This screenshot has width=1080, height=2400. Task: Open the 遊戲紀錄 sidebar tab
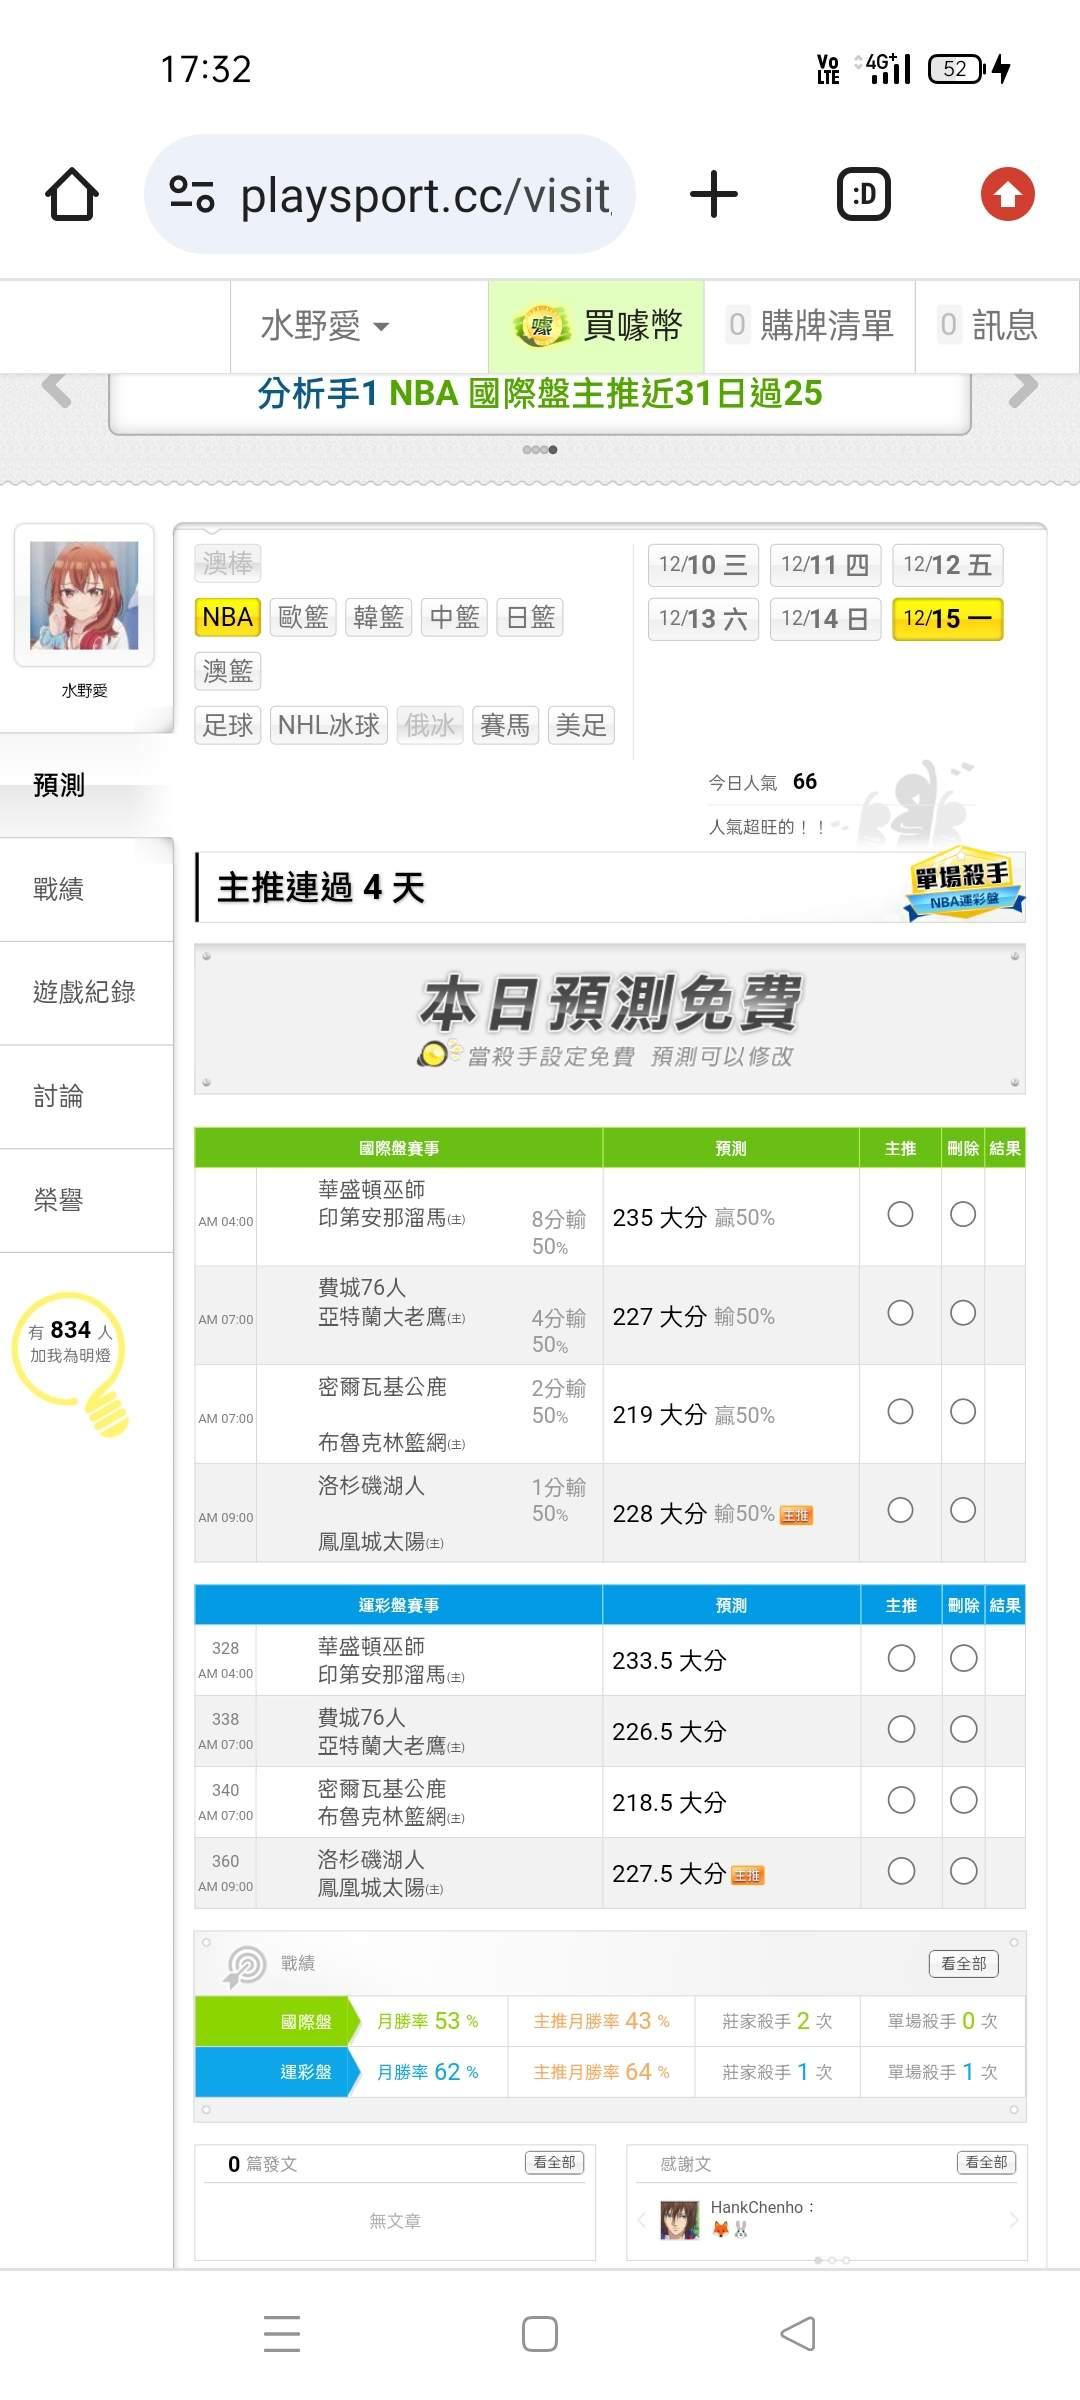86,992
